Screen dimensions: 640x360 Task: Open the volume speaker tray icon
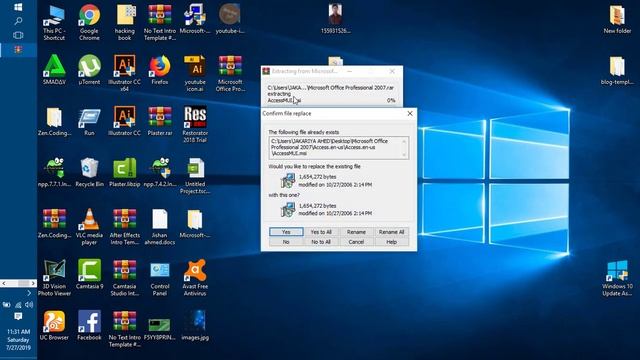point(29,304)
